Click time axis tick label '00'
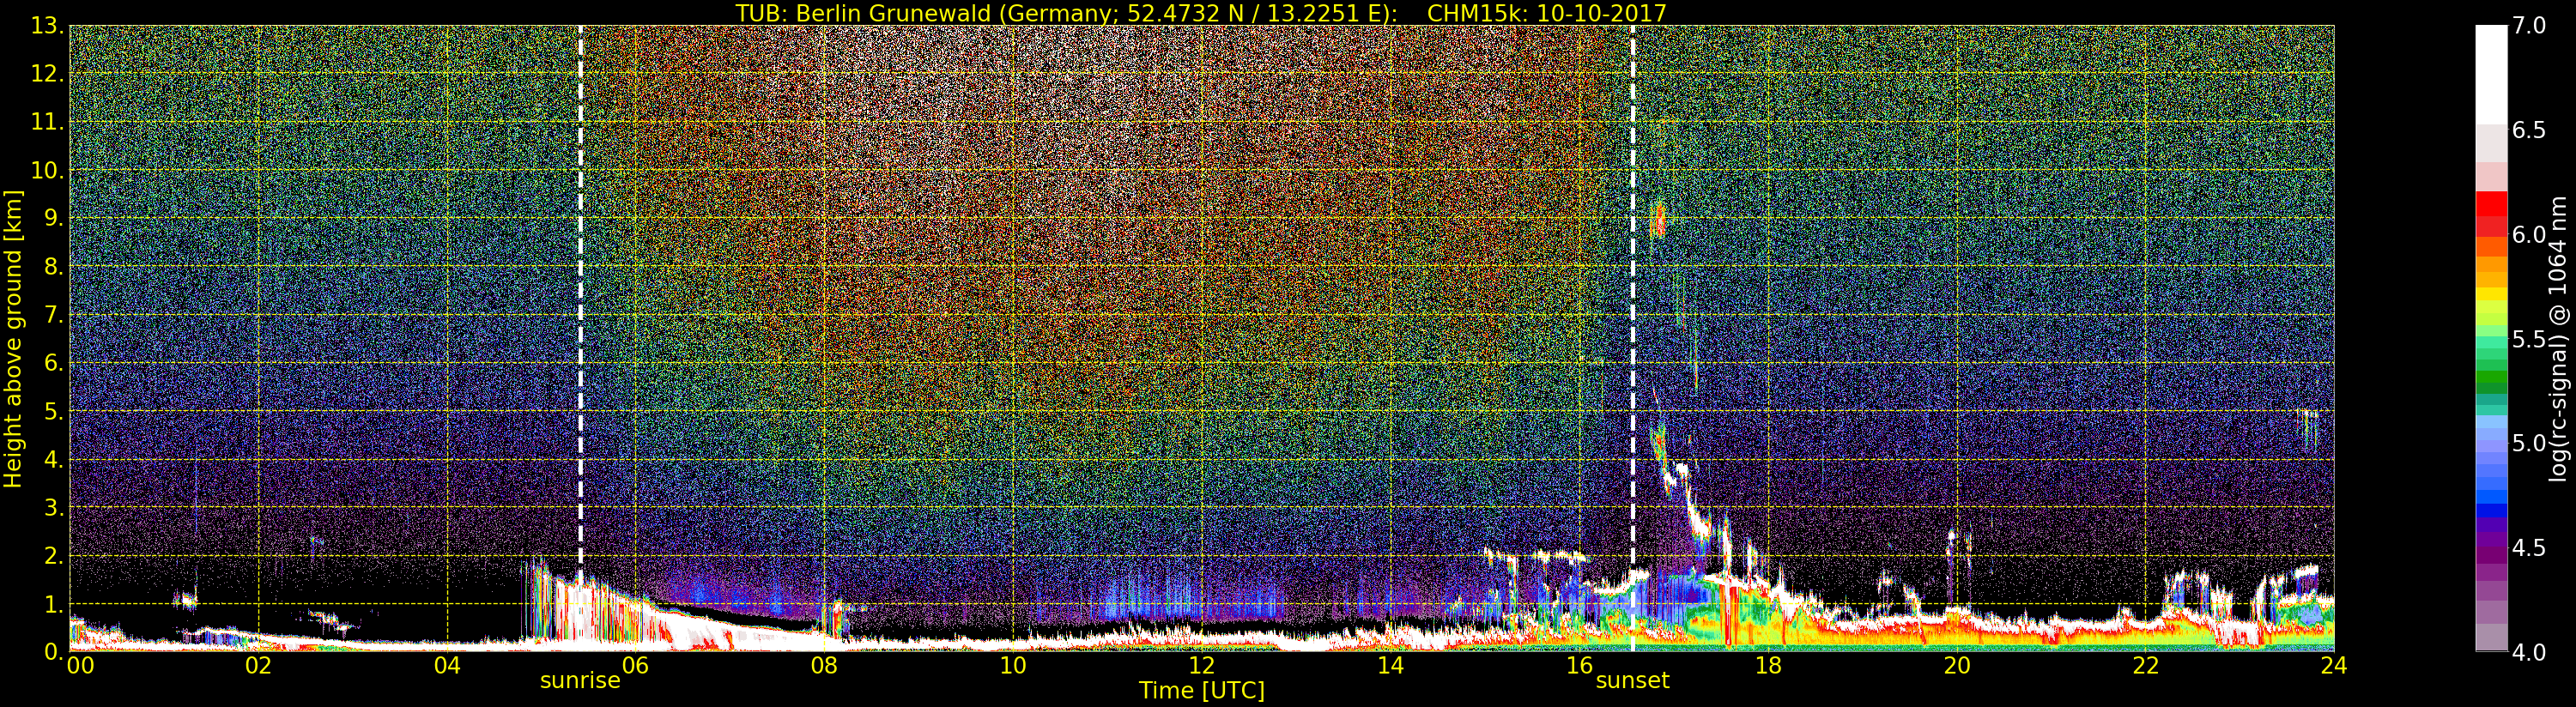 coord(80,666)
